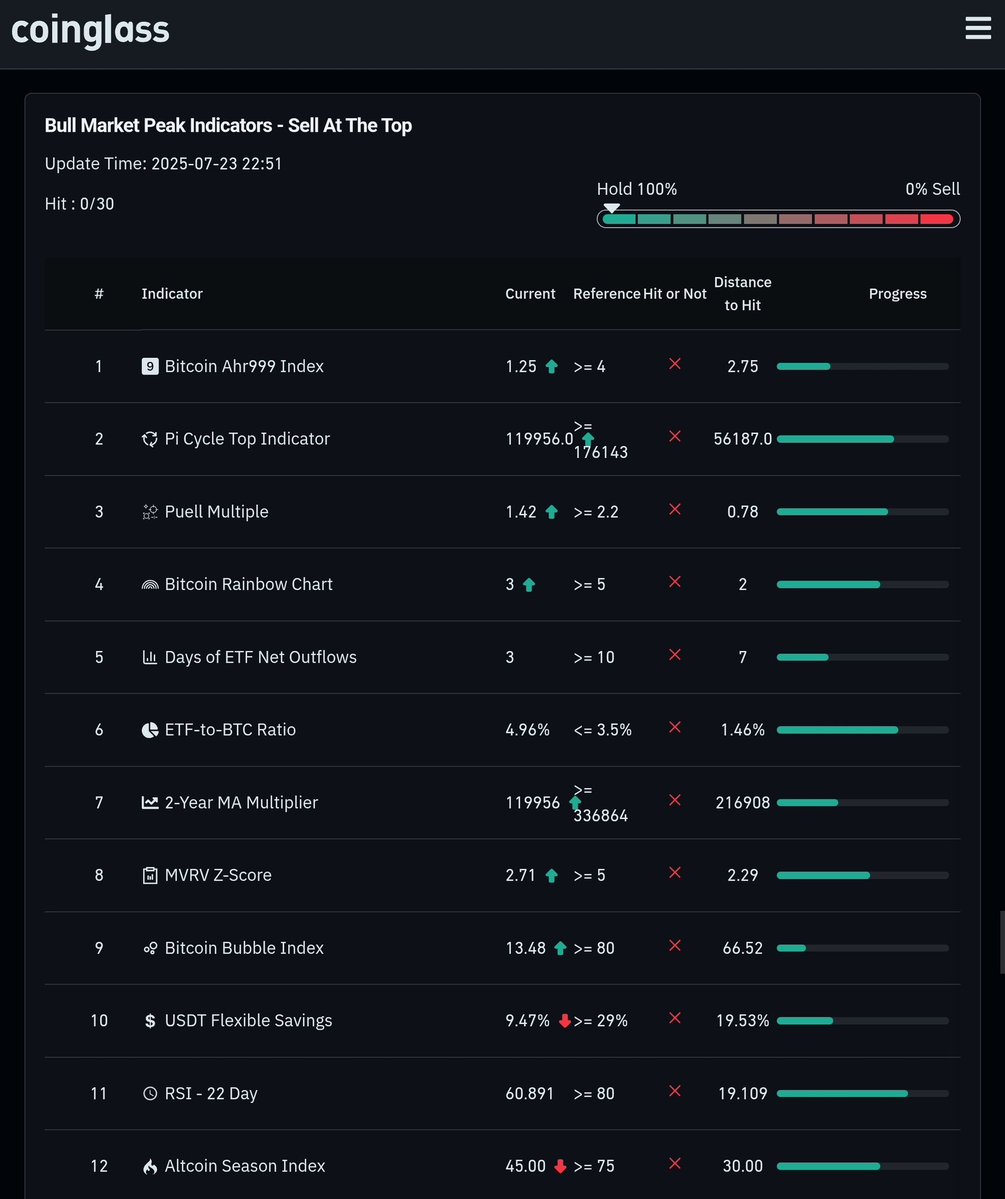Click the ETF-to-BTC Ratio pie icon
This screenshot has height=1199, width=1005.
point(150,729)
